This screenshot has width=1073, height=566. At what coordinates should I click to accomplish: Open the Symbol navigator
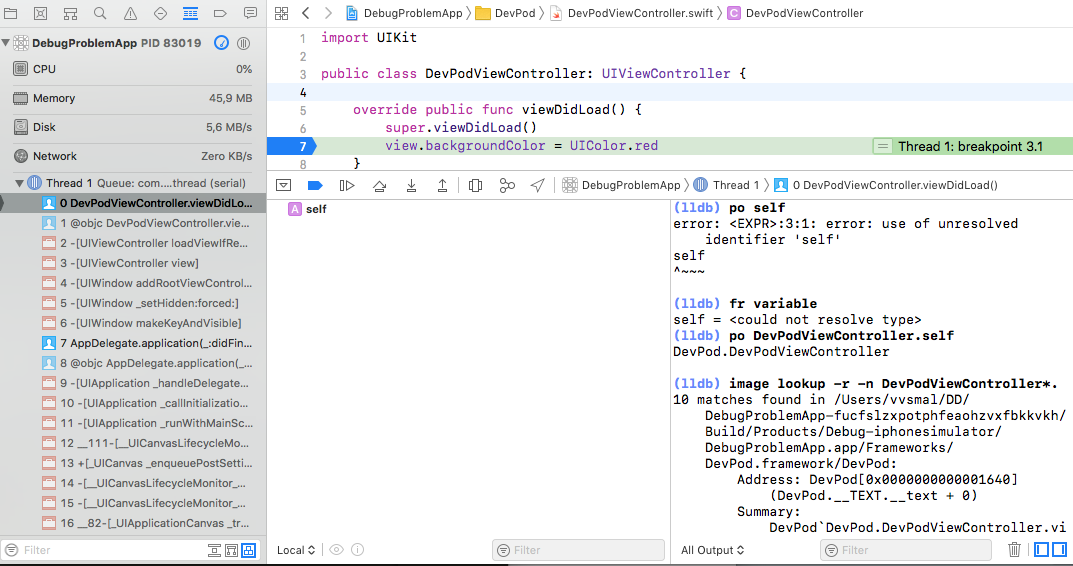(70, 13)
